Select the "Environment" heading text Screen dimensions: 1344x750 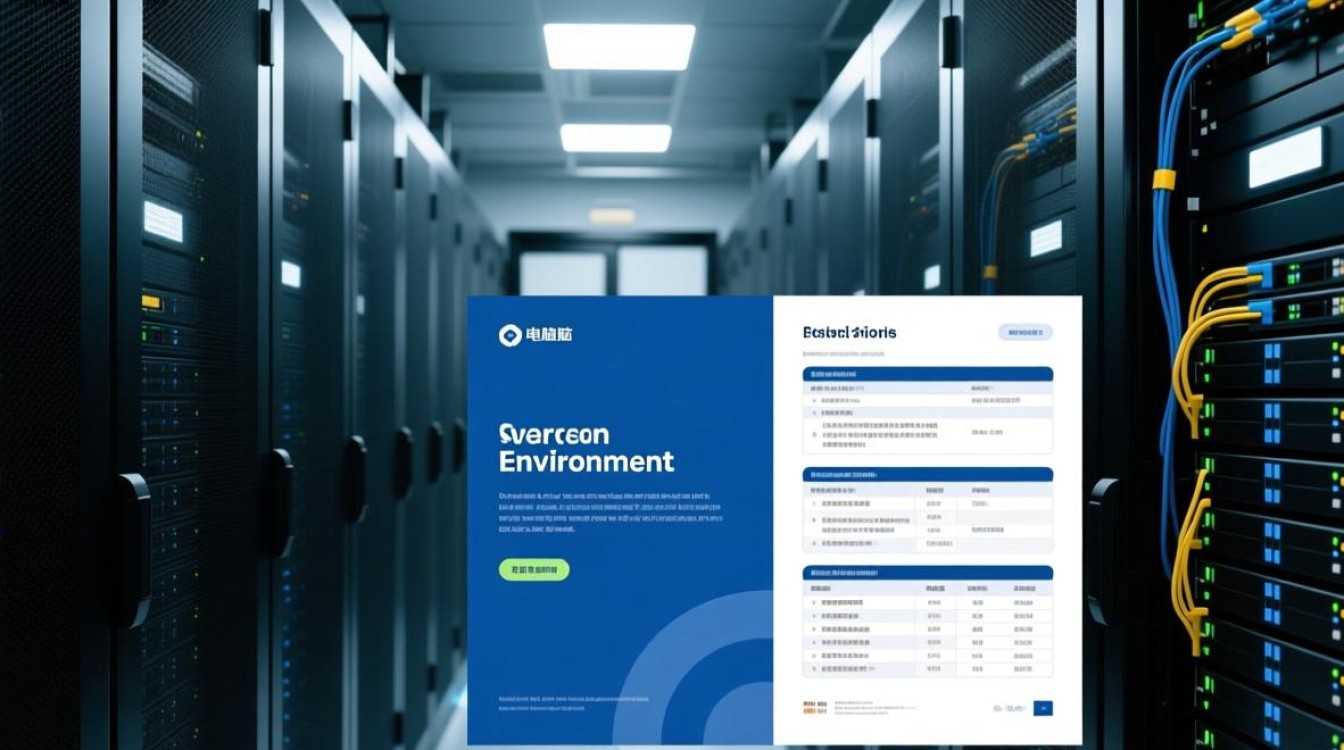(586, 462)
